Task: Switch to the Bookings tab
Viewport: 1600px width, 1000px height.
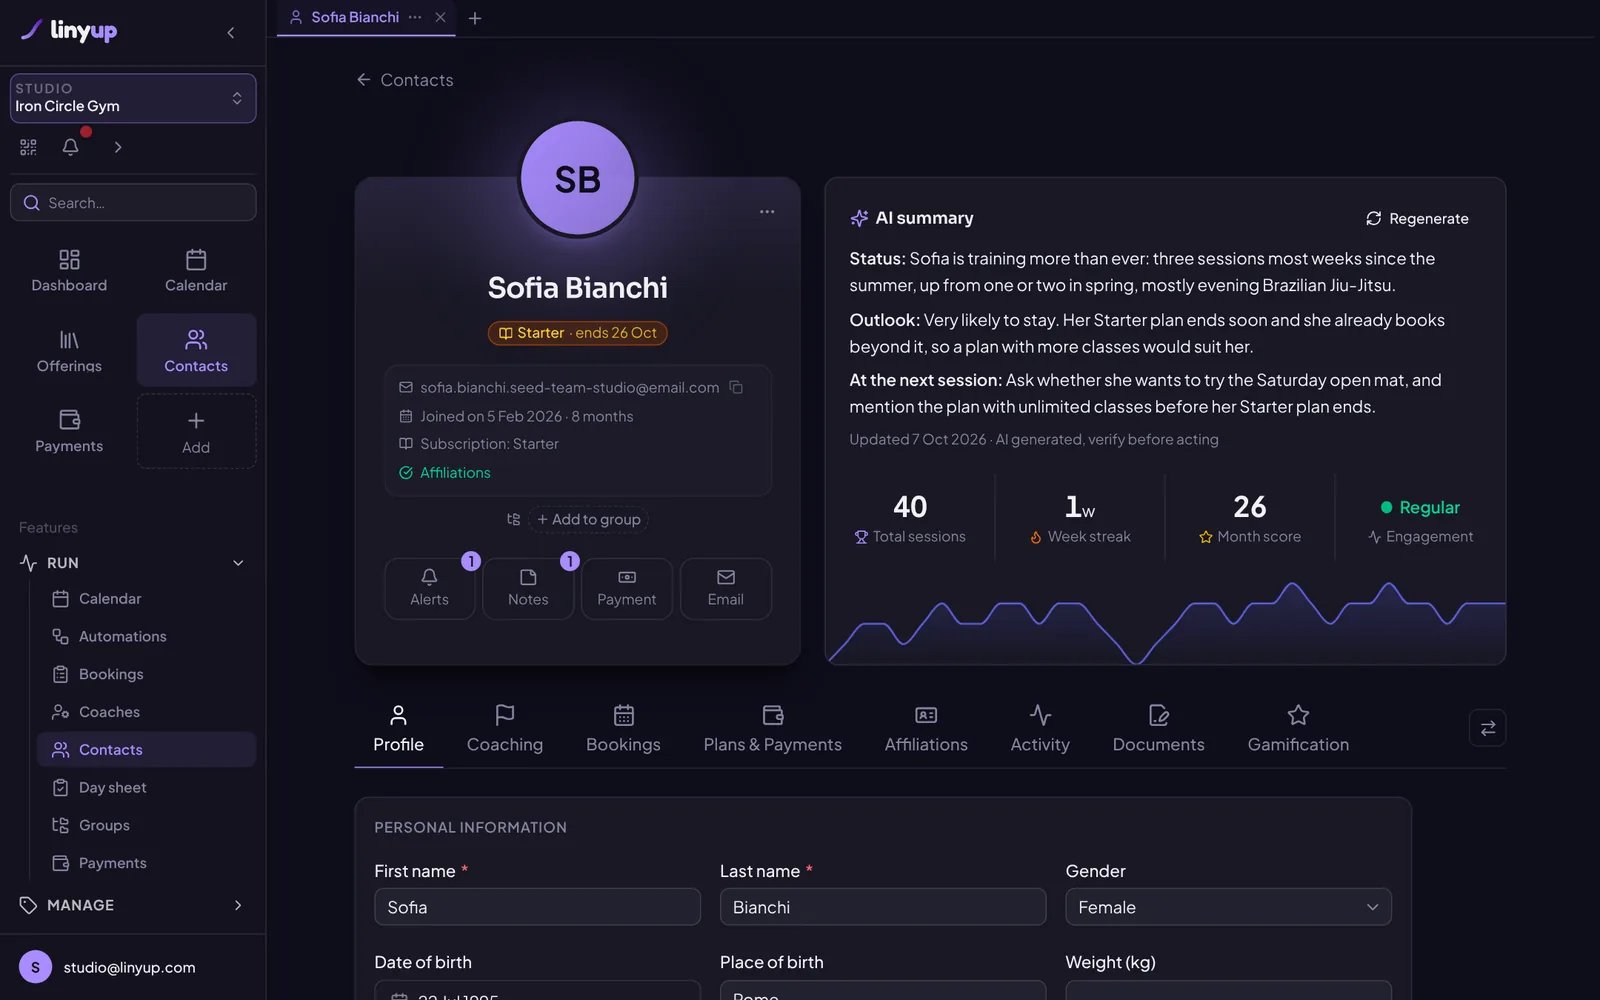Action: coord(623,729)
